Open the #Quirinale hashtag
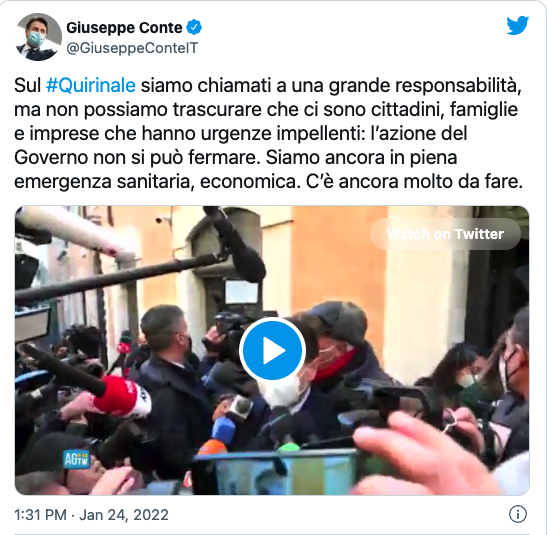The height and width of the screenshot is (535, 547). coord(91,85)
